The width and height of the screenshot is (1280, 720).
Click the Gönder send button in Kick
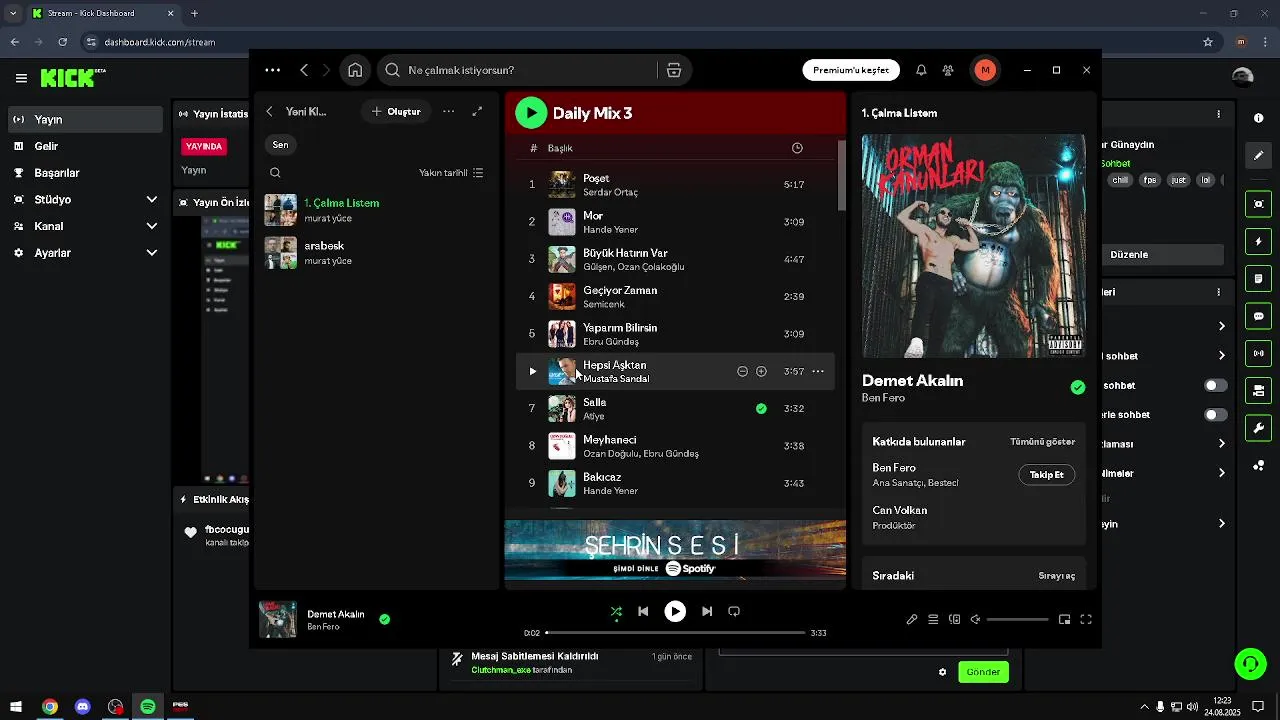pos(983,672)
